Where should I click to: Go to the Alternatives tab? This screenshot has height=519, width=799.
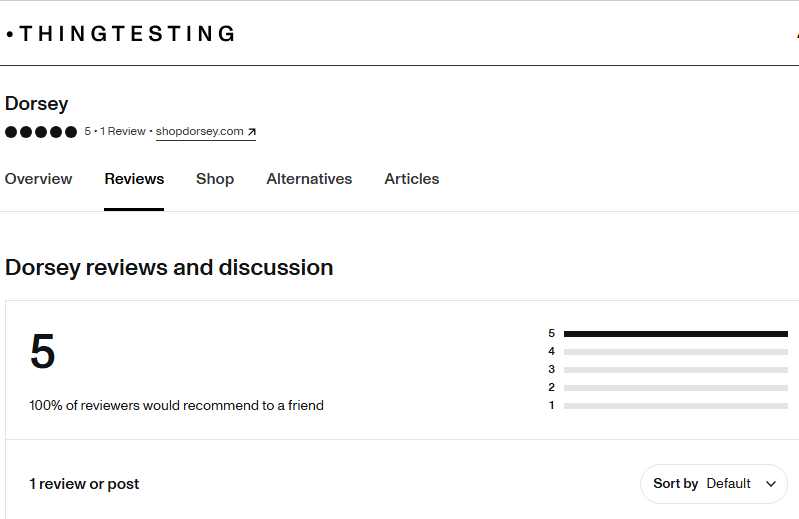(x=309, y=179)
